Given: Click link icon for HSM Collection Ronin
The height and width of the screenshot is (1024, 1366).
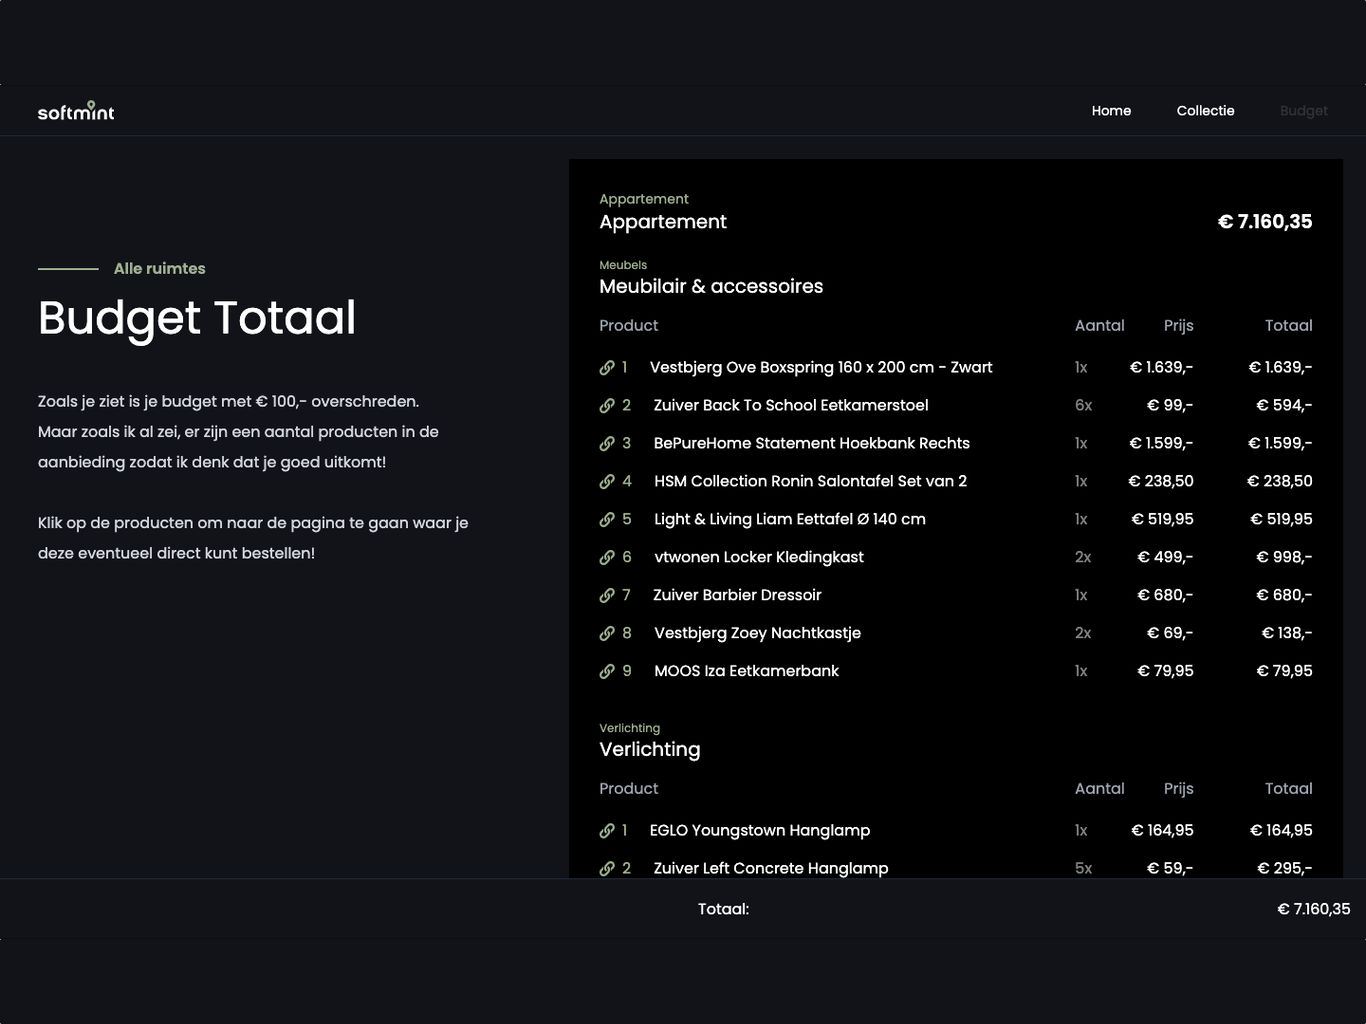Looking at the screenshot, I should point(607,482).
